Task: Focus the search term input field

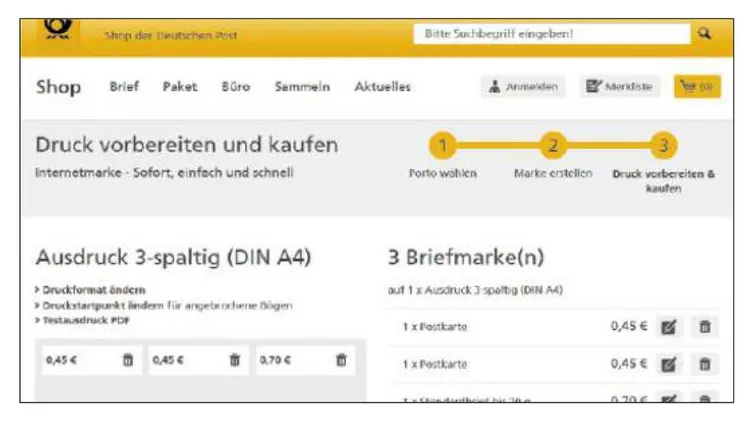Action: [x=551, y=34]
